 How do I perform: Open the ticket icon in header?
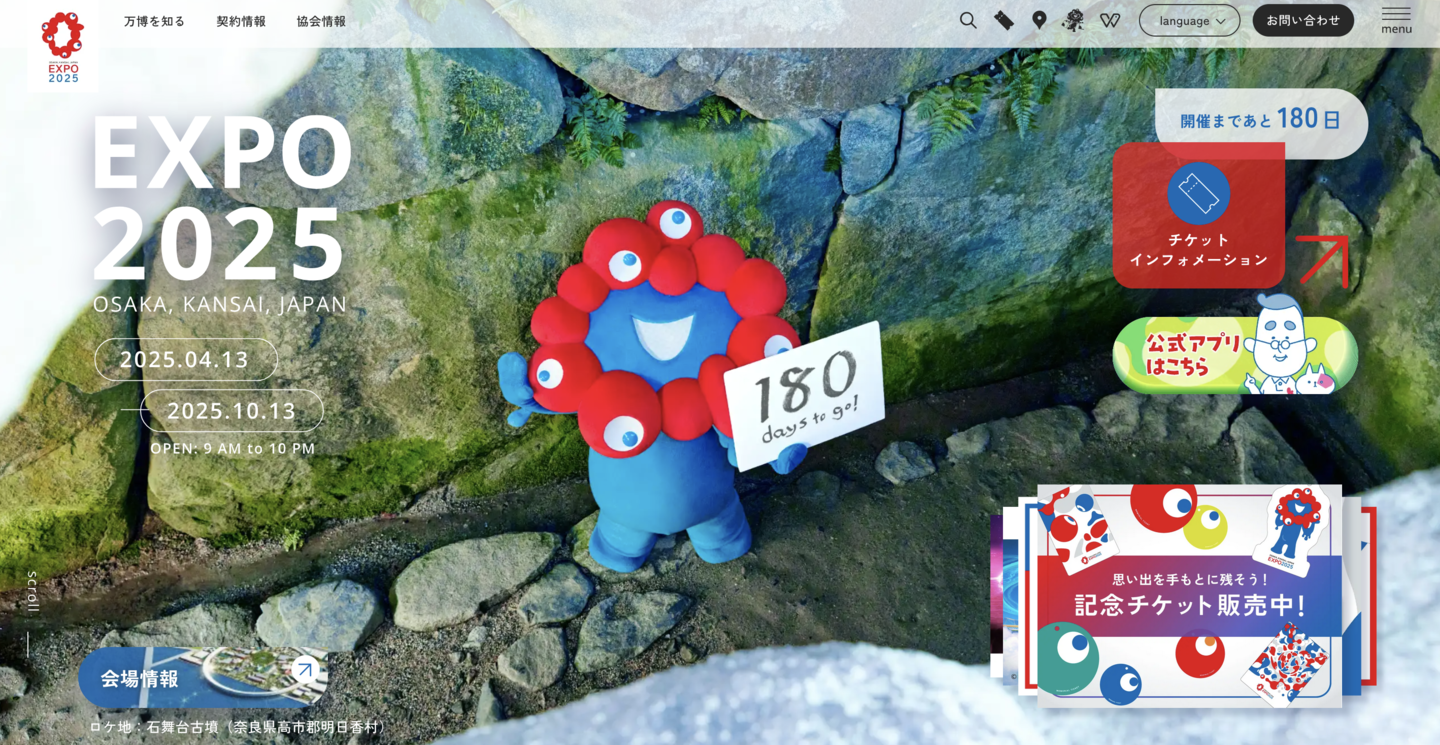(x=1004, y=20)
